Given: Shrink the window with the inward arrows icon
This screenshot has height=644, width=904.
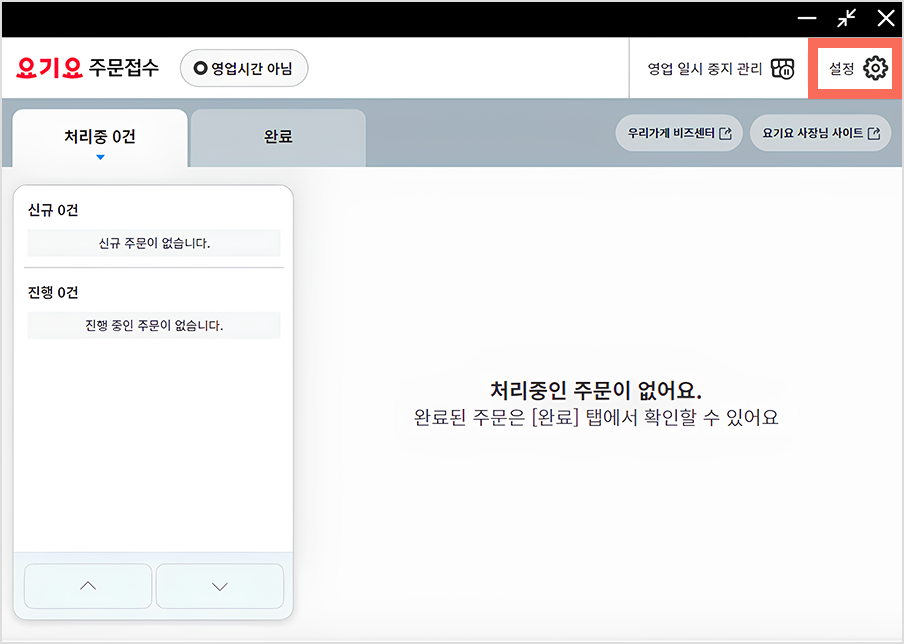Looking at the screenshot, I should pos(846,18).
